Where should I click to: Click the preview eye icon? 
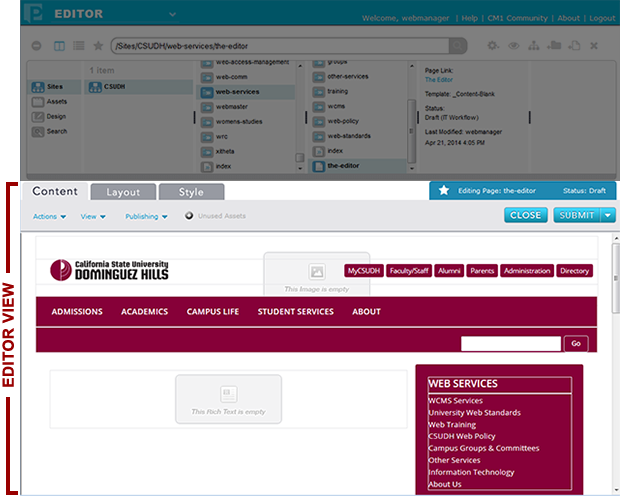[x=514, y=46]
